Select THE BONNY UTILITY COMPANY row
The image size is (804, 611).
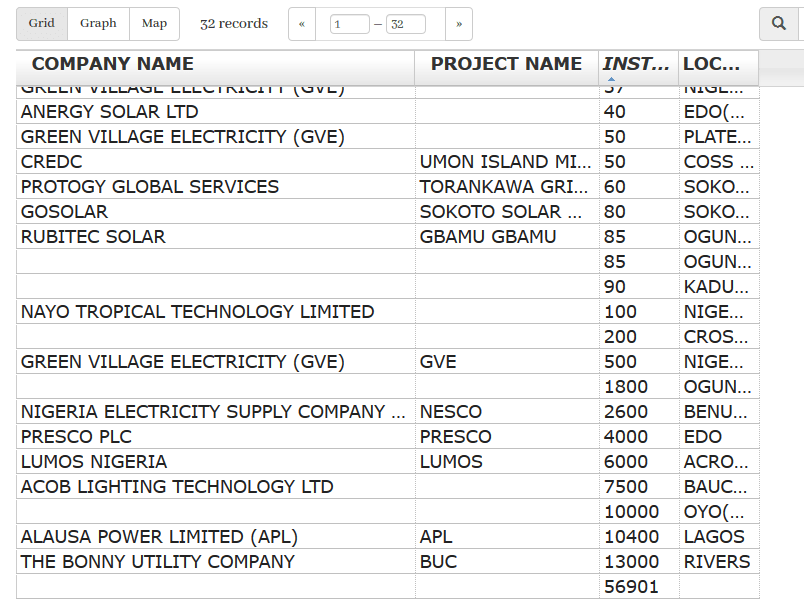[158, 562]
